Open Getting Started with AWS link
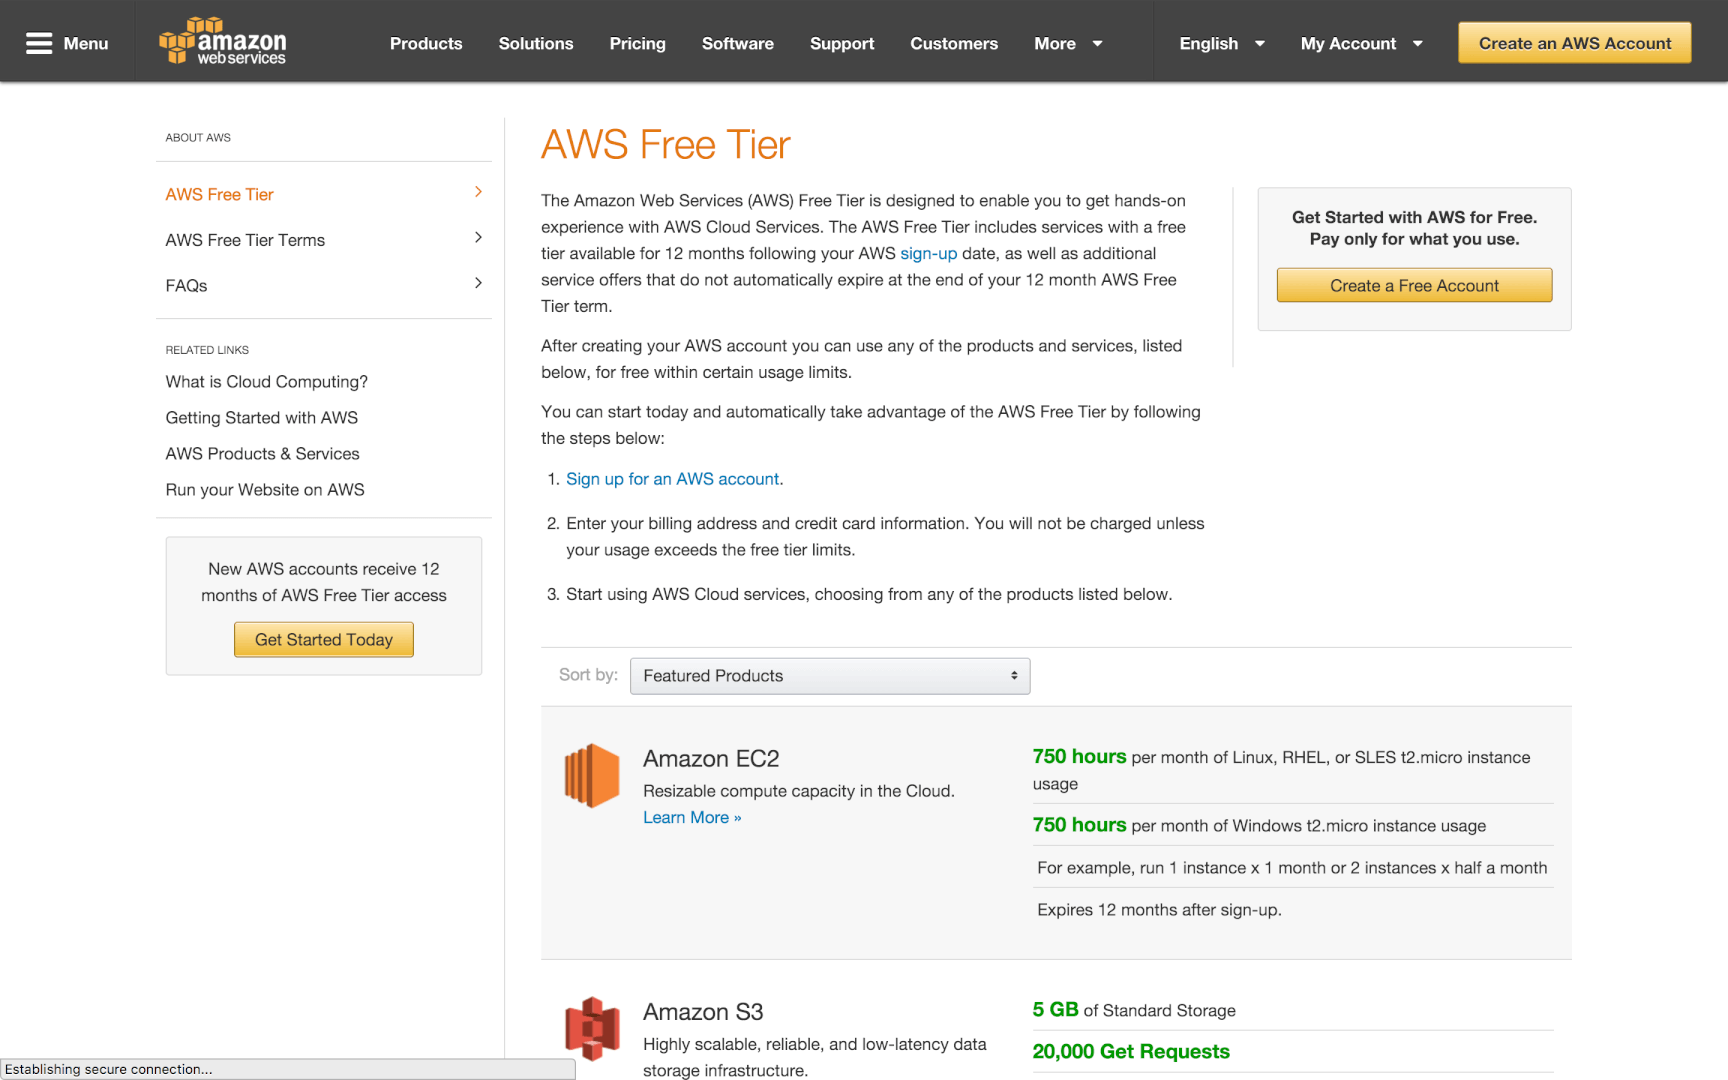This screenshot has width=1728, height=1080. 261,418
